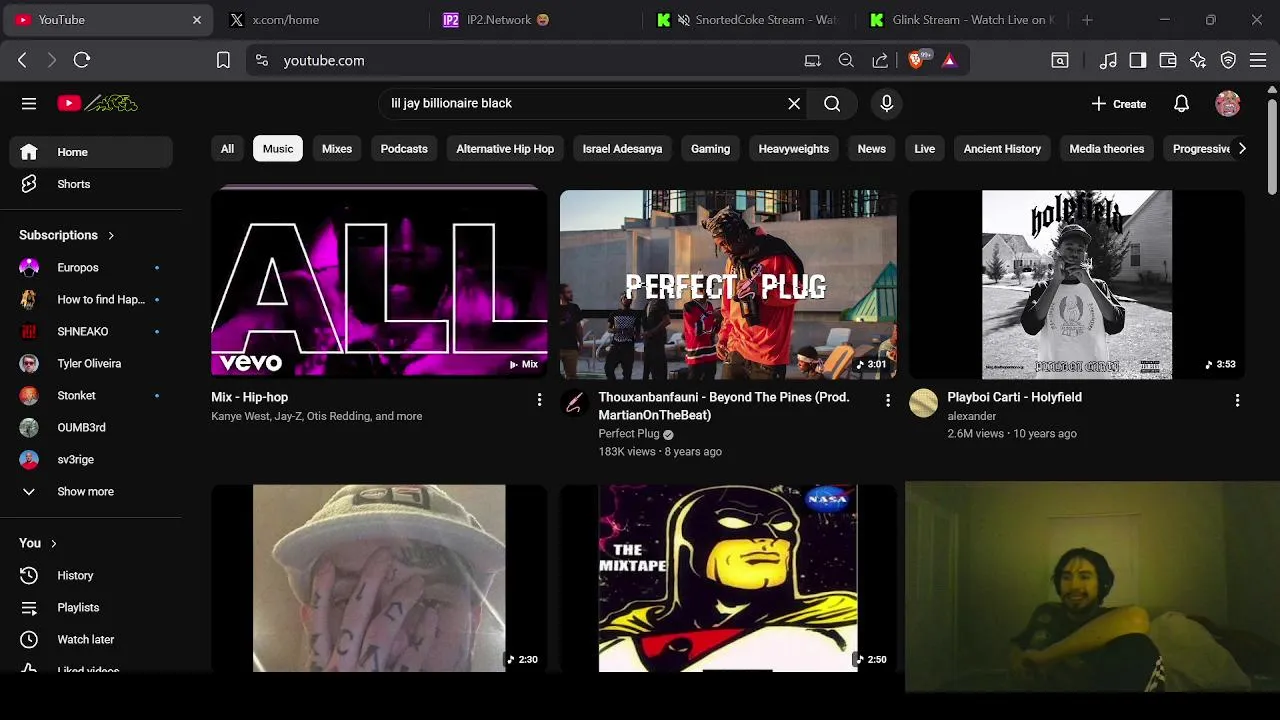Select the Podcasts filter chip
Viewport: 1280px width, 720px height.
(x=404, y=149)
